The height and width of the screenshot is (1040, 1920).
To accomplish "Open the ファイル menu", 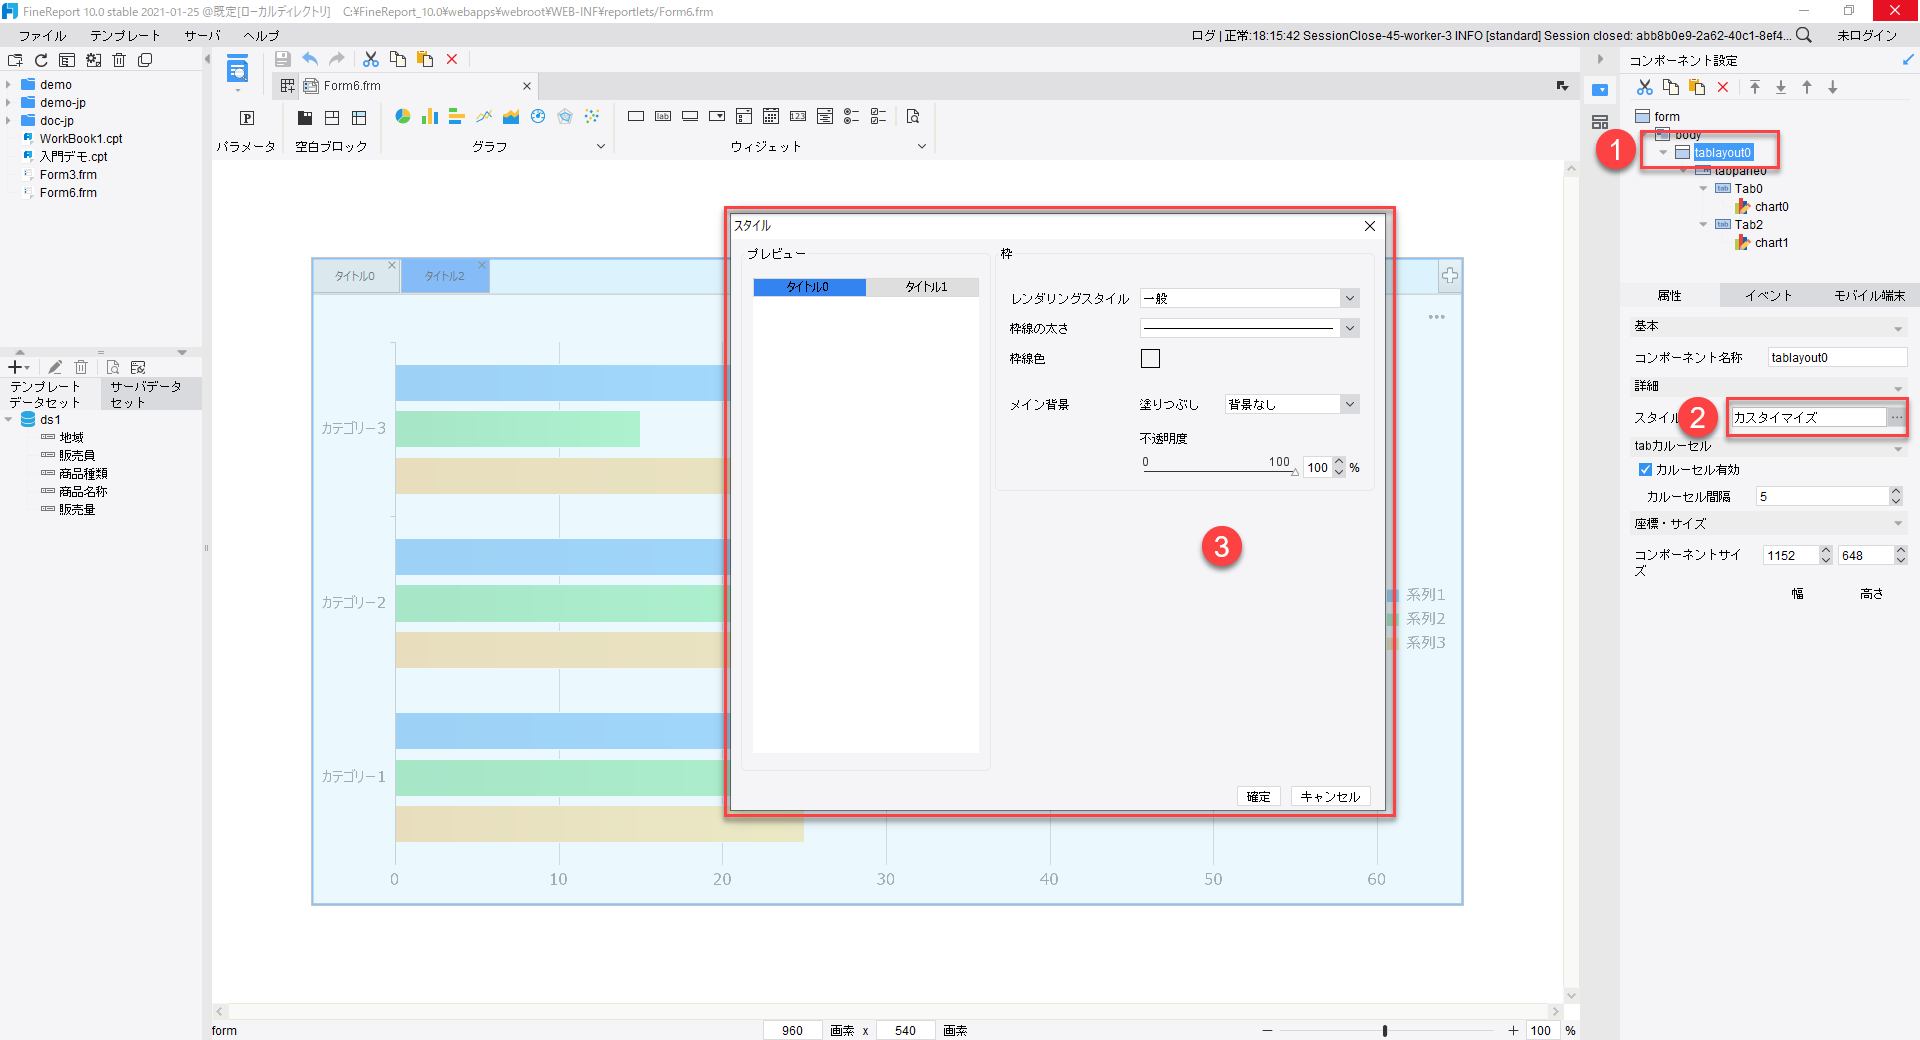I will pos(42,36).
